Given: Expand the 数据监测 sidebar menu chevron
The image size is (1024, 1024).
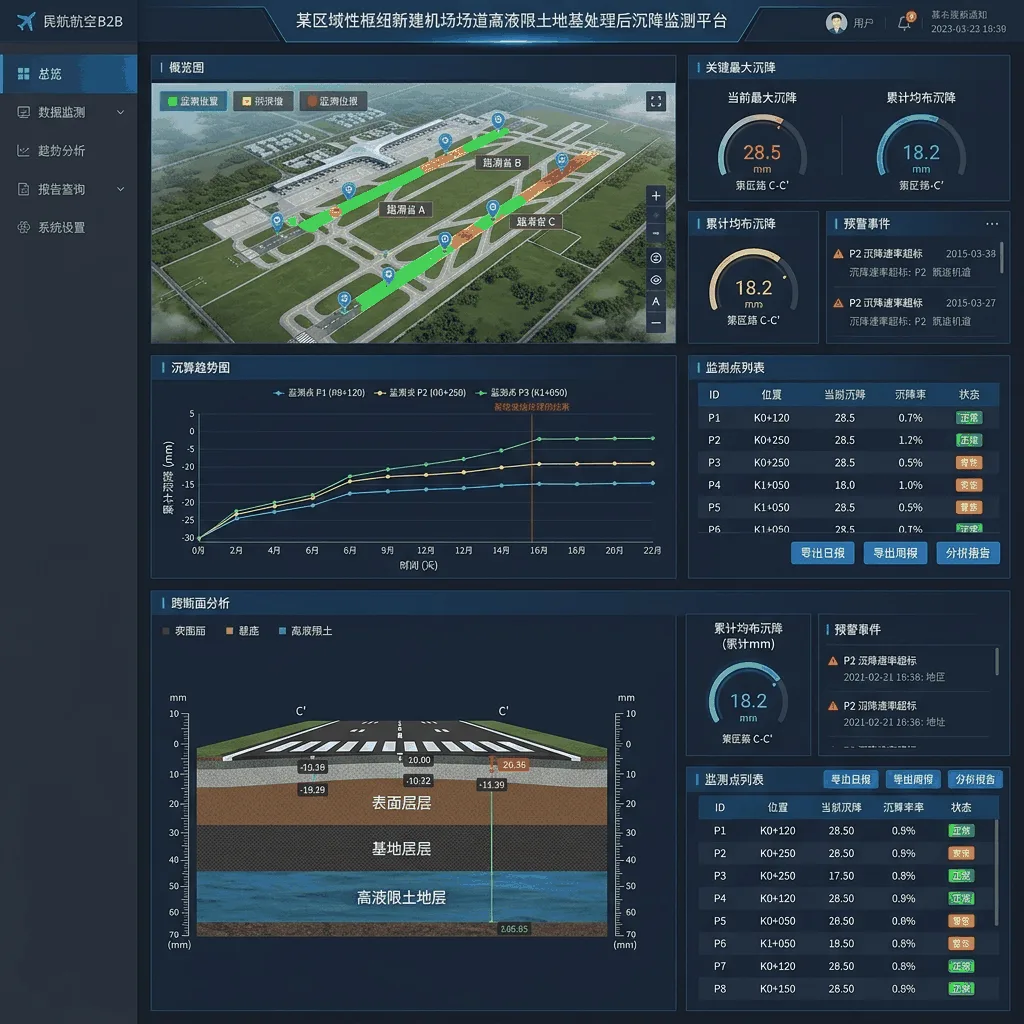Looking at the screenshot, I should [121, 112].
